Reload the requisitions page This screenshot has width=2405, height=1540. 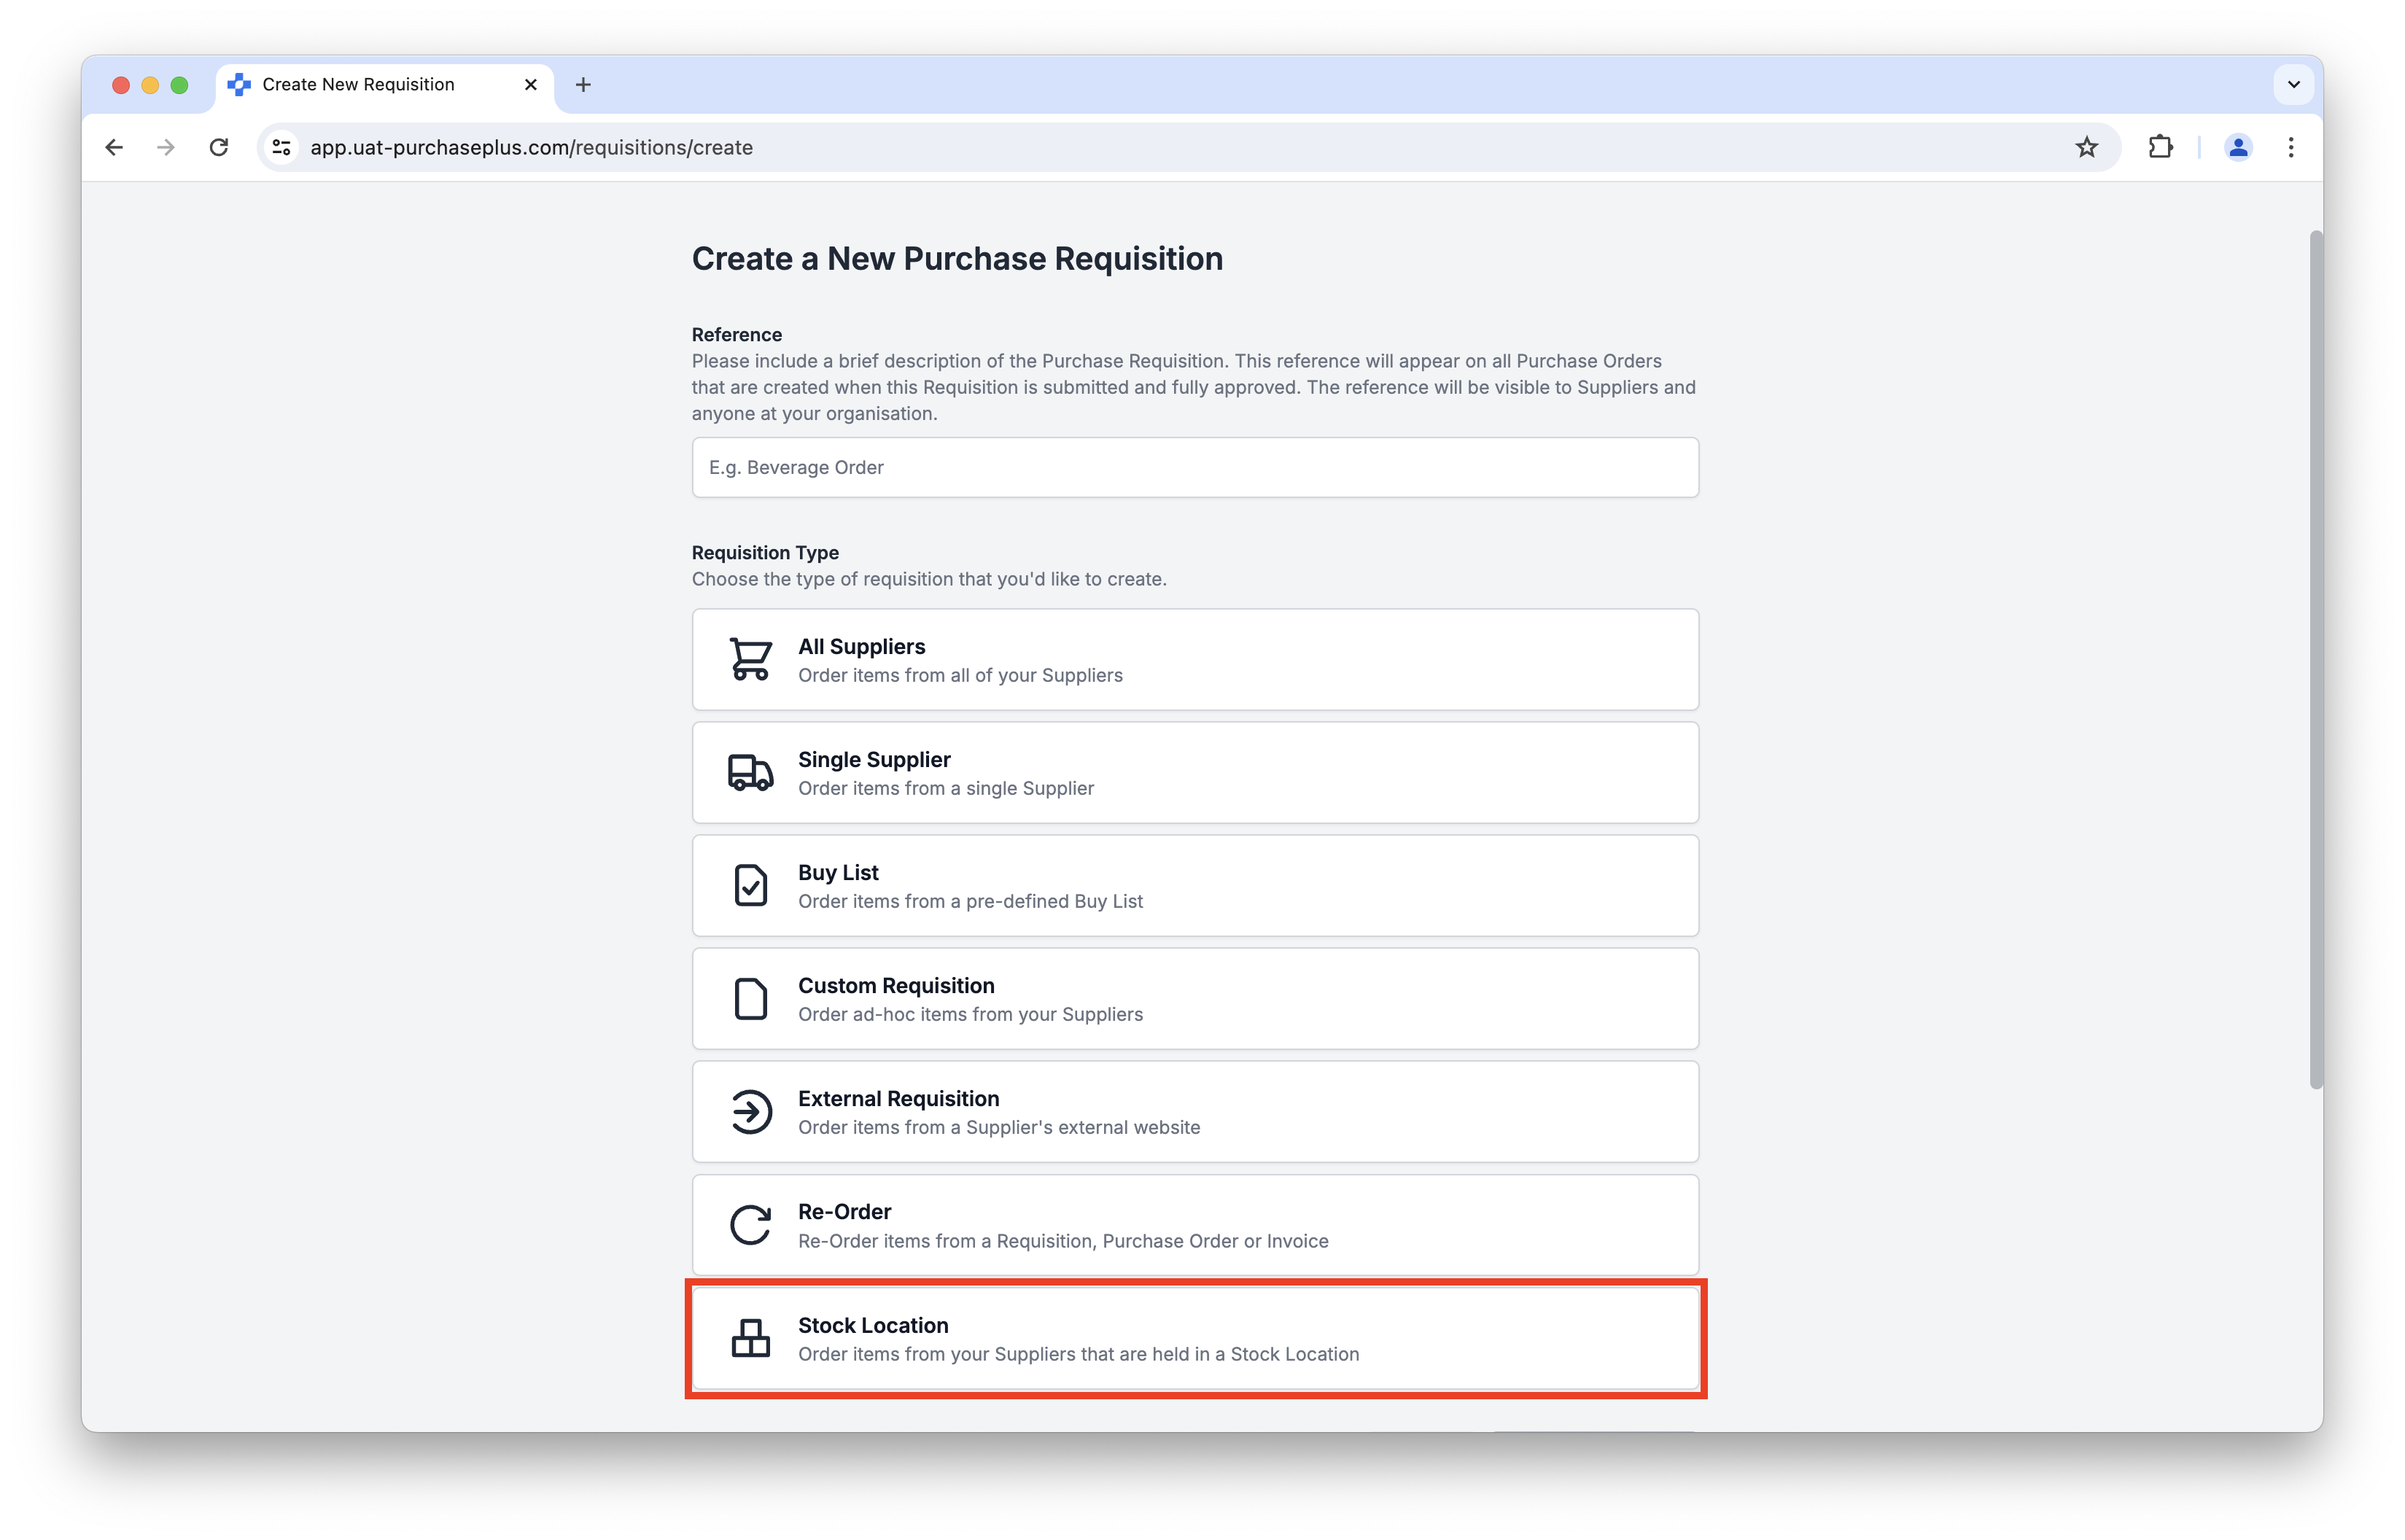point(220,147)
